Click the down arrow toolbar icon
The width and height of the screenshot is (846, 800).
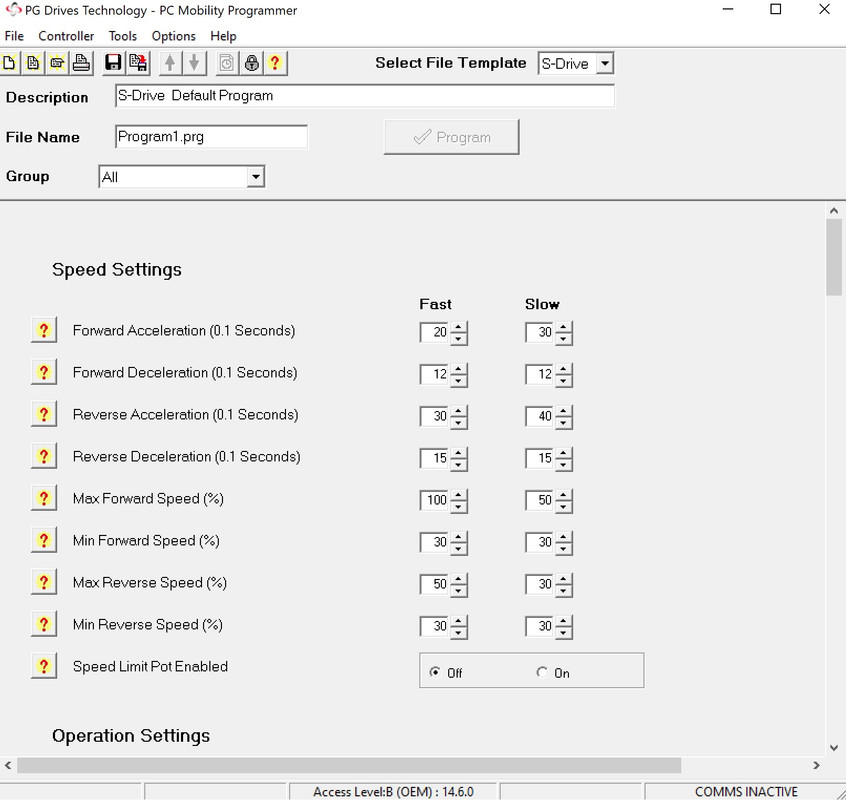point(194,63)
